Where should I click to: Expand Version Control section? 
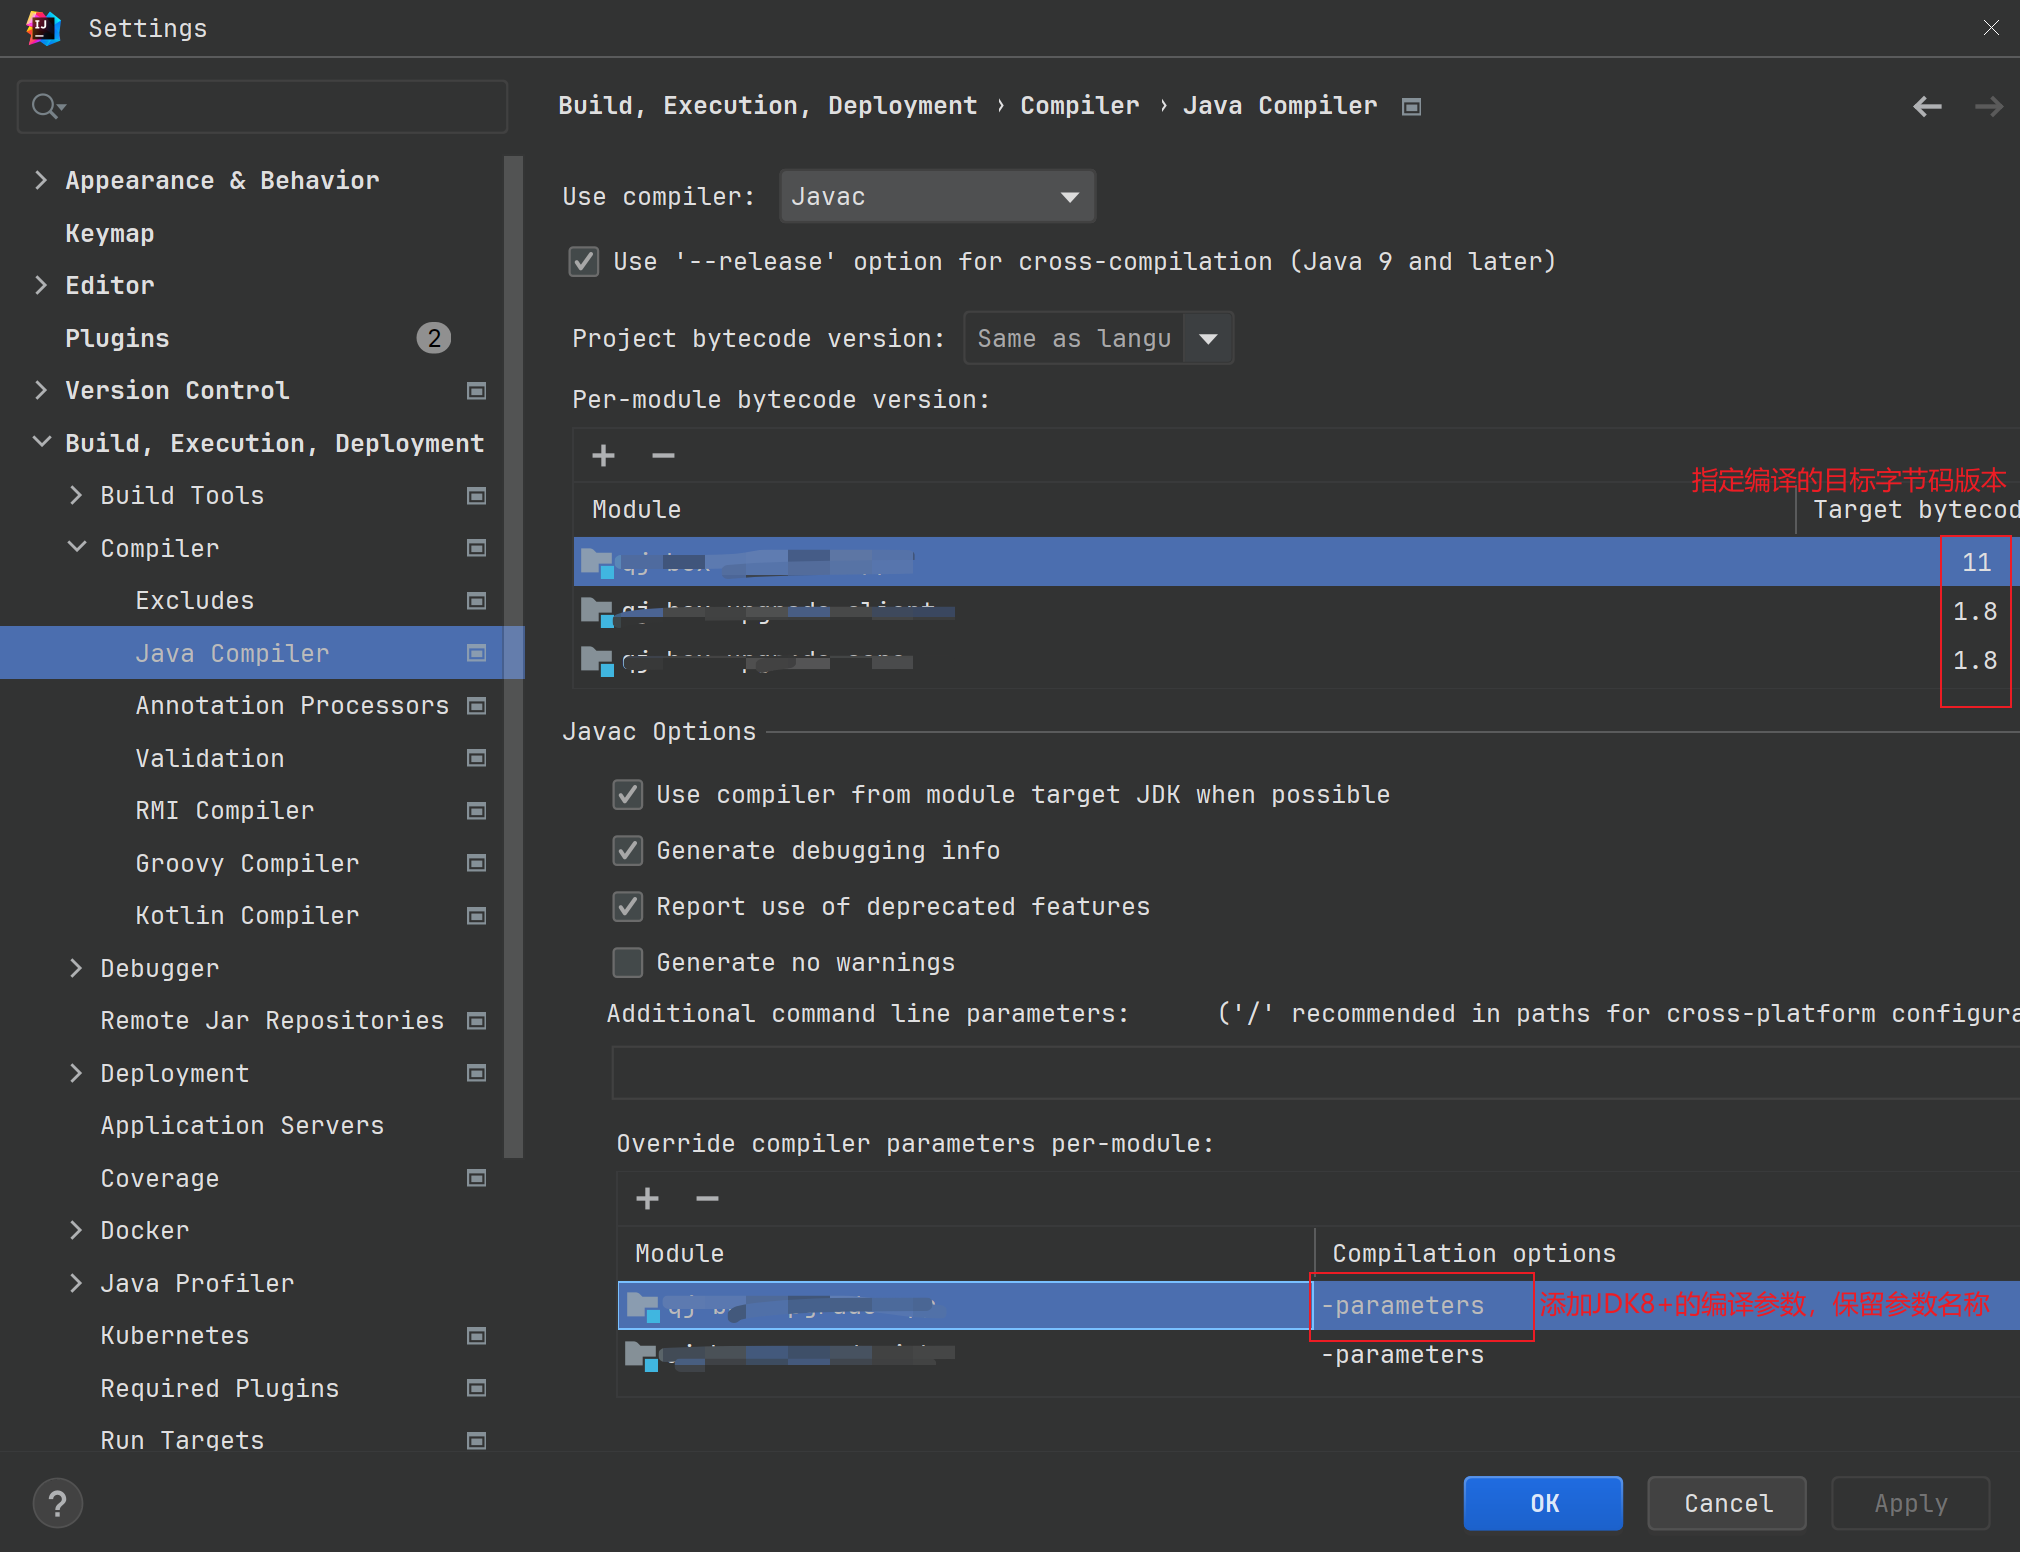pyautogui.click(x=41, y=390)
